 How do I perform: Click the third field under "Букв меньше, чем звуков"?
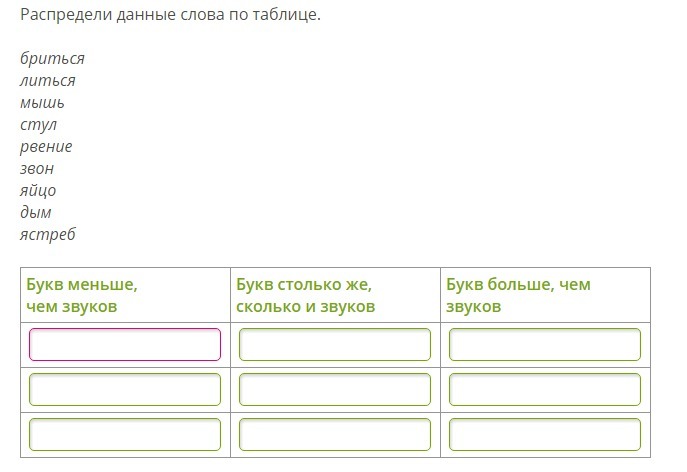[x=125, y=434]
